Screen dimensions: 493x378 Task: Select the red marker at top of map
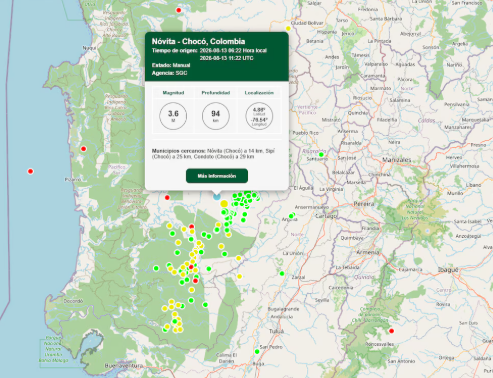tap(178, 10)
